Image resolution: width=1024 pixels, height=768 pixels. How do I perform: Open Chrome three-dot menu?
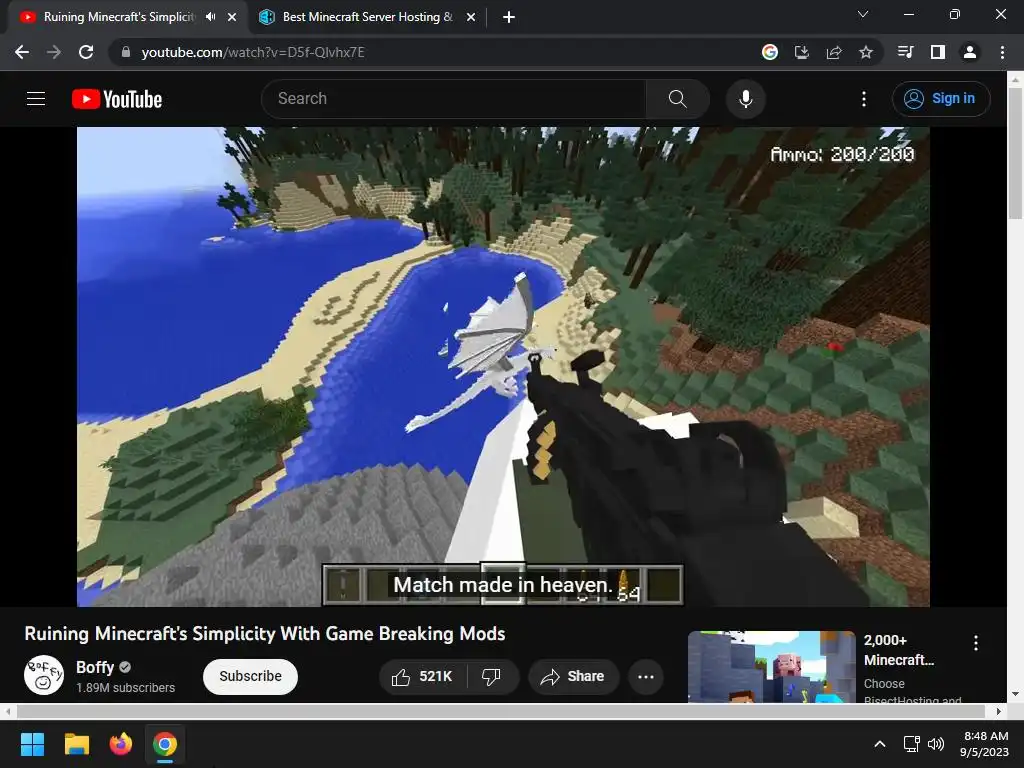coord(1002,52)
